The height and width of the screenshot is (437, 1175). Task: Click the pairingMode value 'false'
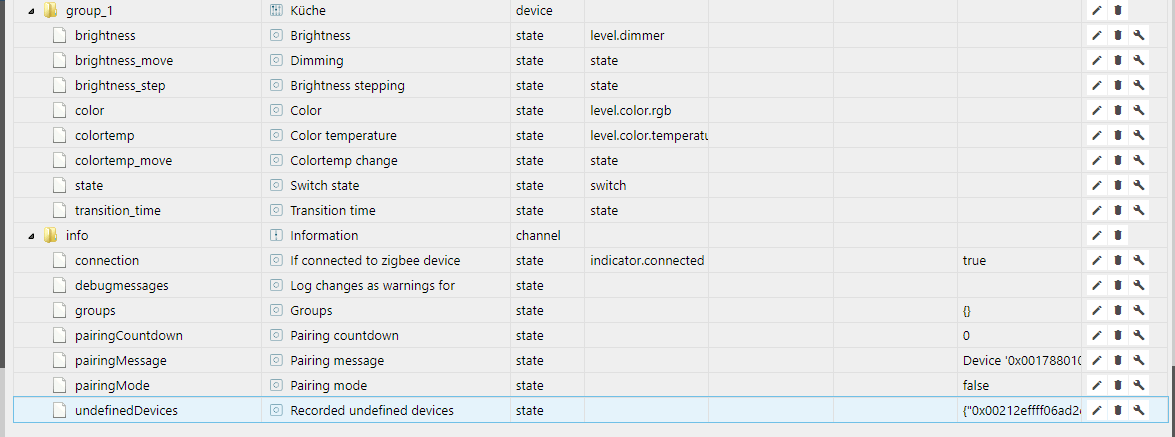[976, 385]
